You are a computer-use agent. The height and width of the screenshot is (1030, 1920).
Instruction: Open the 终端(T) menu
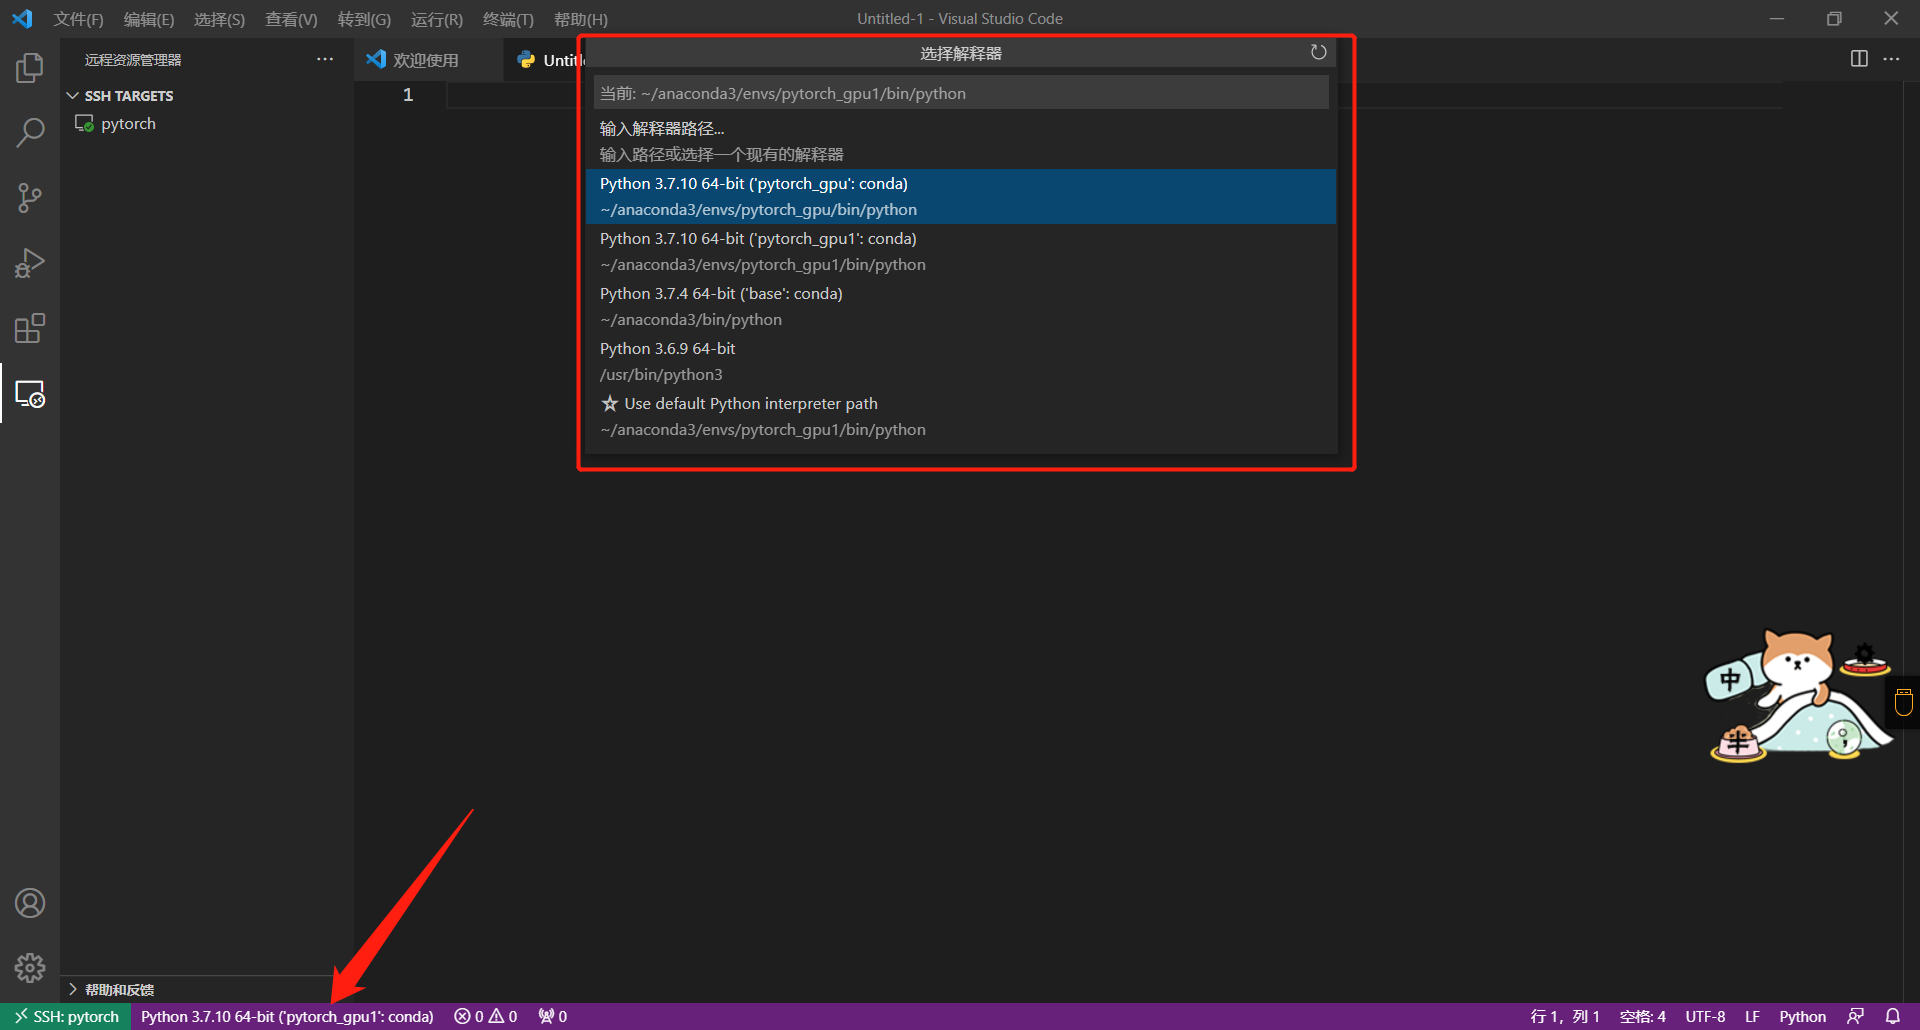click(508, 19)
